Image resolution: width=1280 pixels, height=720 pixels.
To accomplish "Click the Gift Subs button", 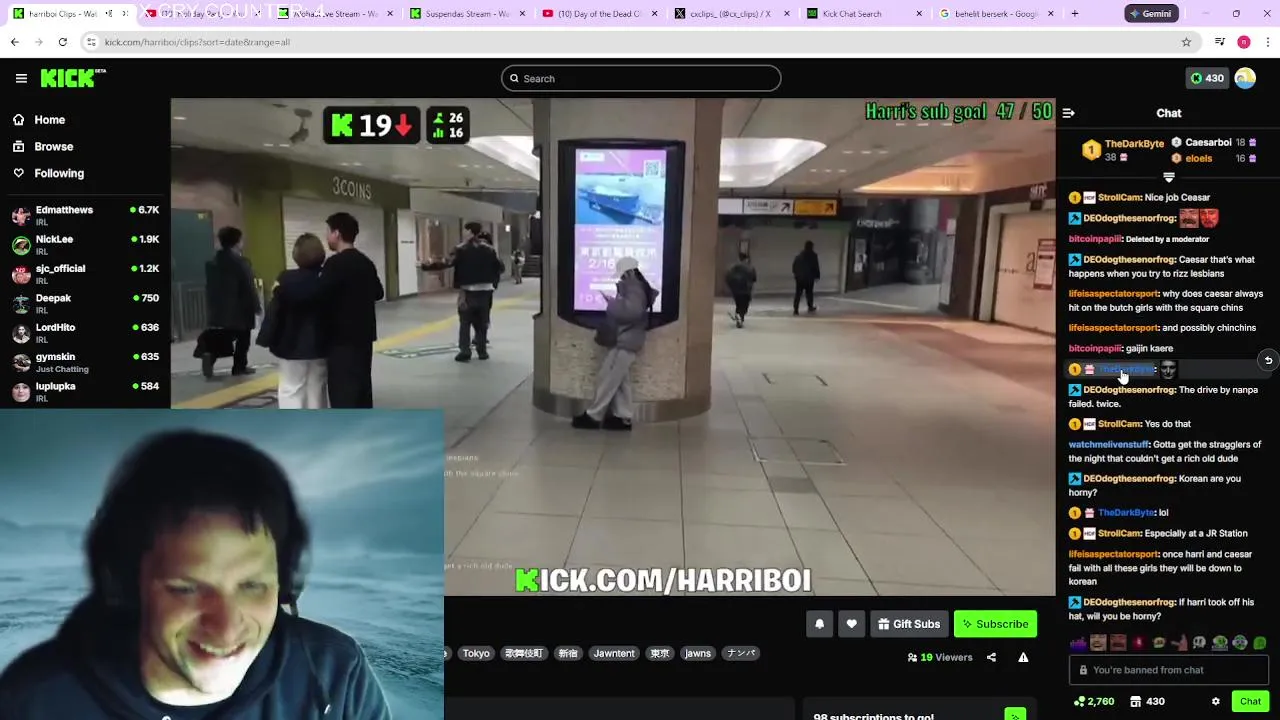I will [x=909, y=624].
